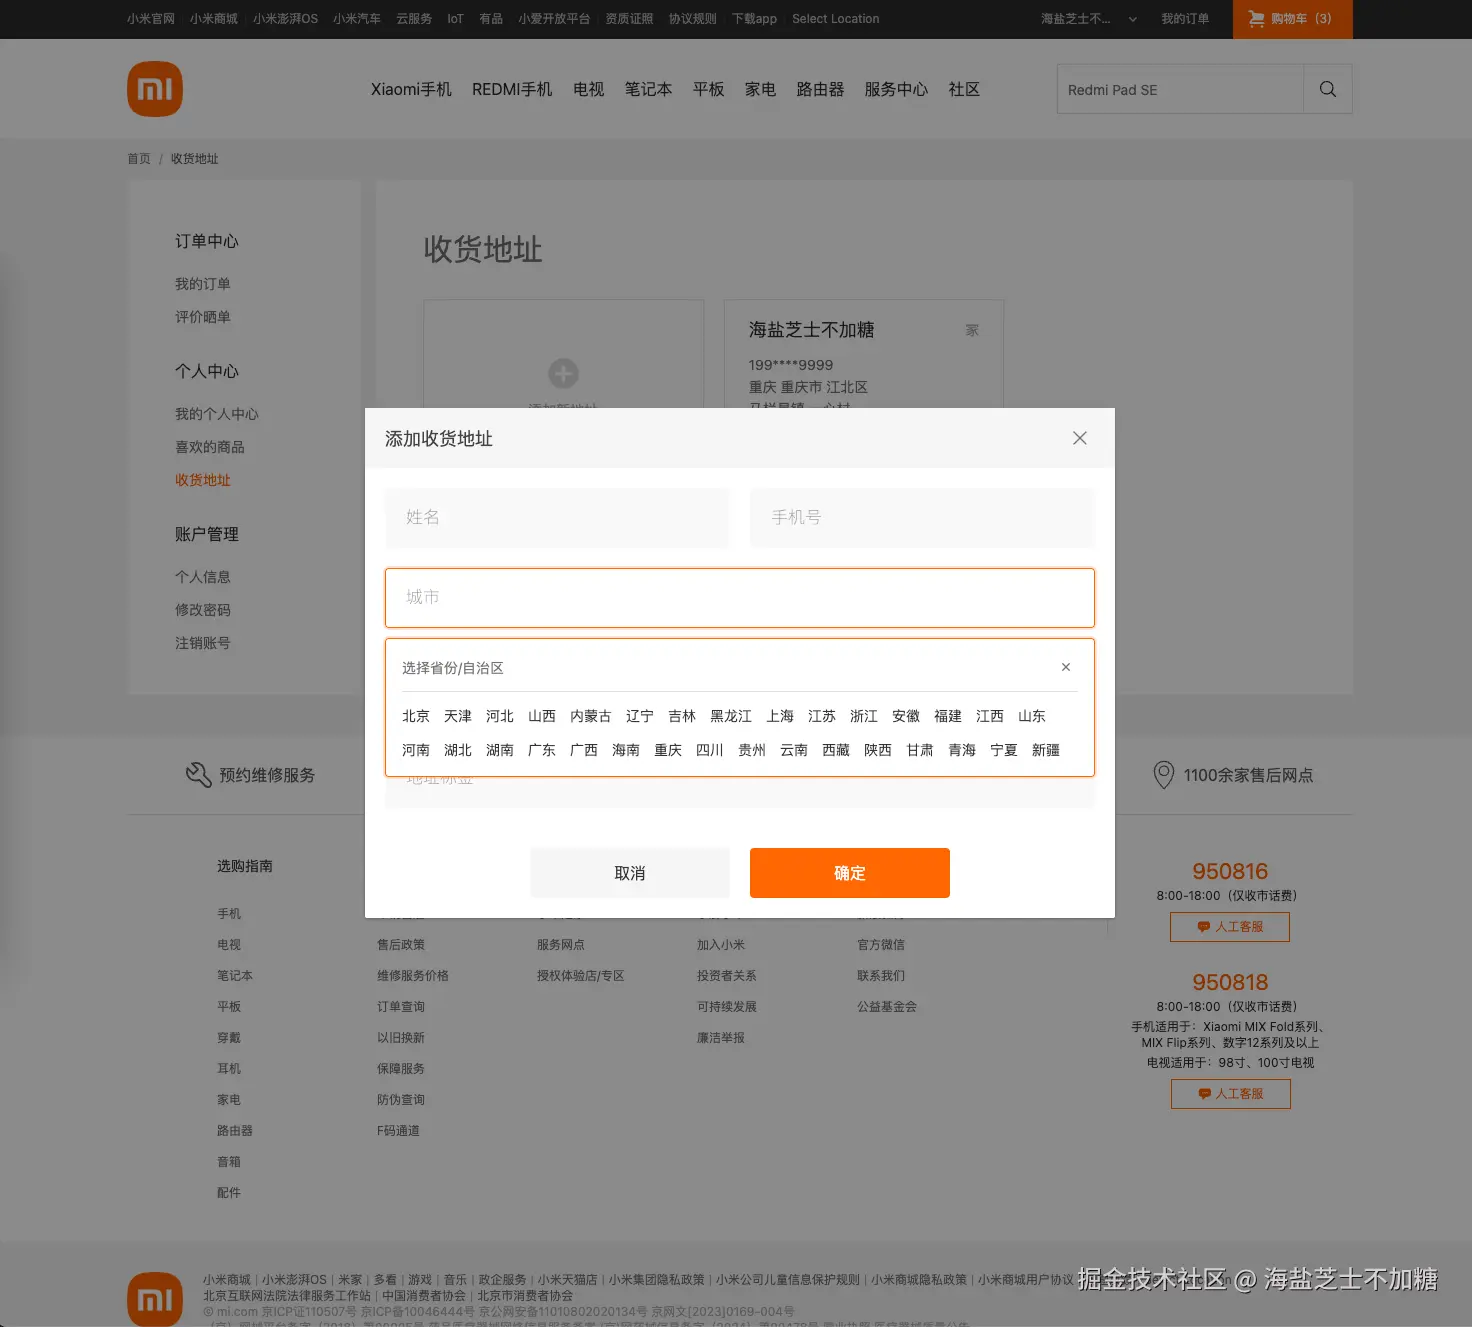Expand the account dropdown next to 海盐芝士不...
This screenshot has width=1472, height=1327.
1132,19
